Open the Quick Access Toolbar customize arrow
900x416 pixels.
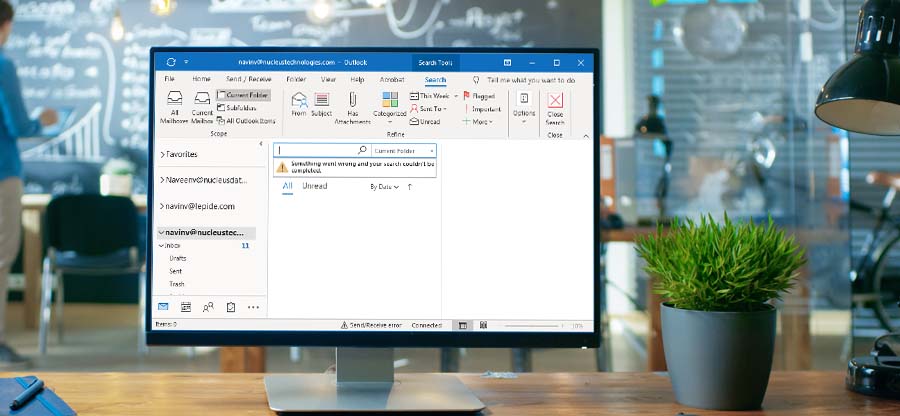[x=186, y=62]
